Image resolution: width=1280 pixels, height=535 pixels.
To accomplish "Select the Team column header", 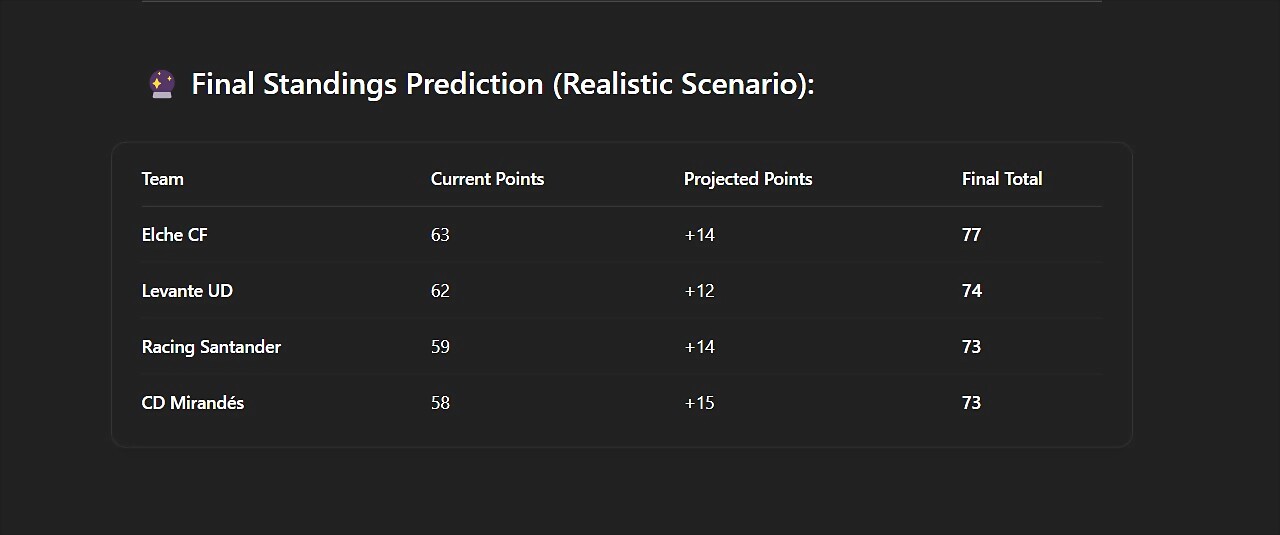I will coord(163,179).
